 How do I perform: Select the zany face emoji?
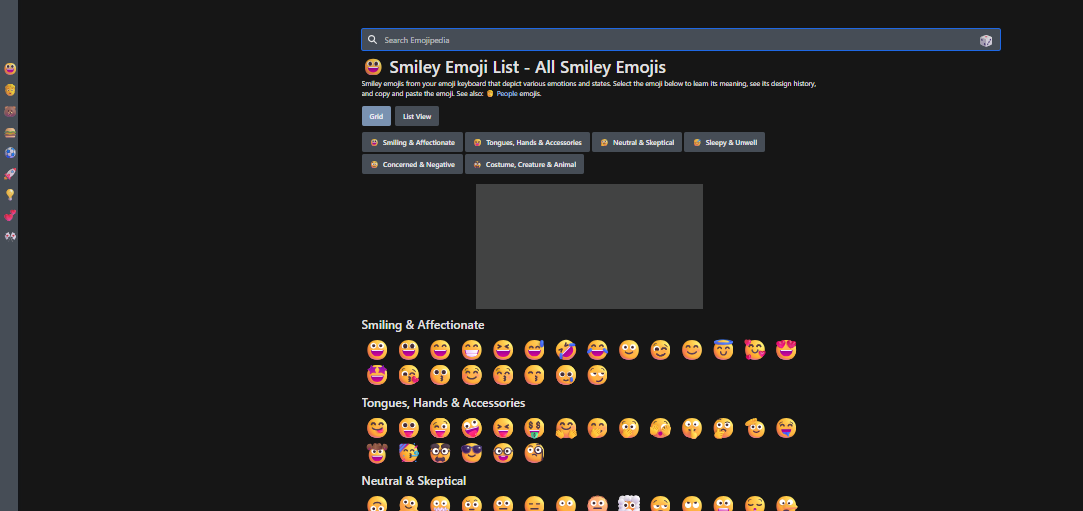pos(472,428)
